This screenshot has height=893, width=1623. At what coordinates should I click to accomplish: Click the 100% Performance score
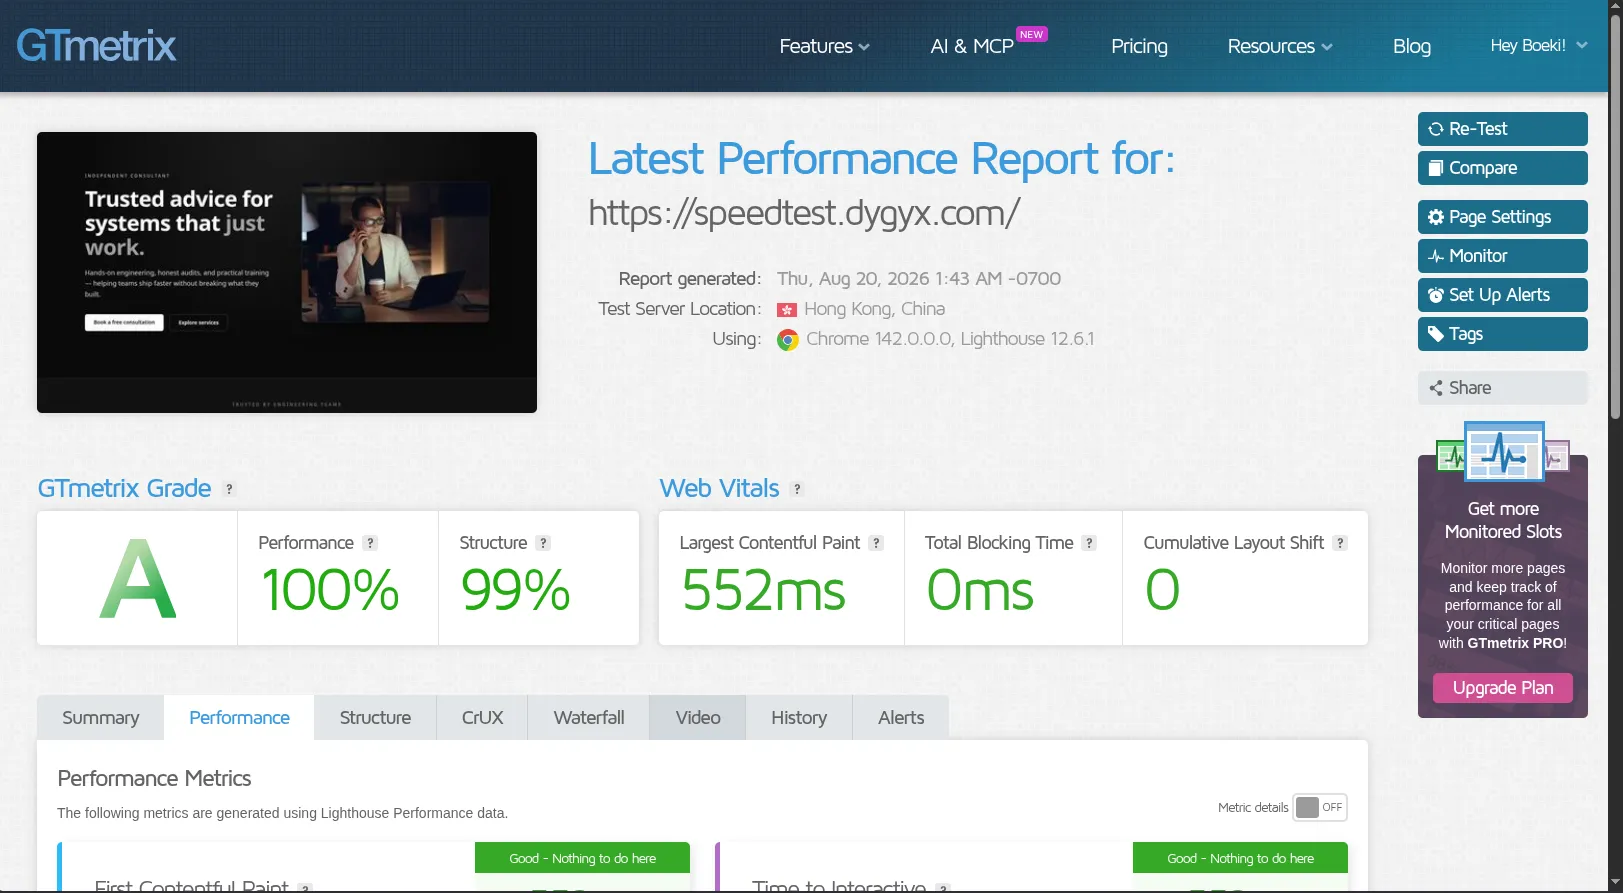(330, 590)
